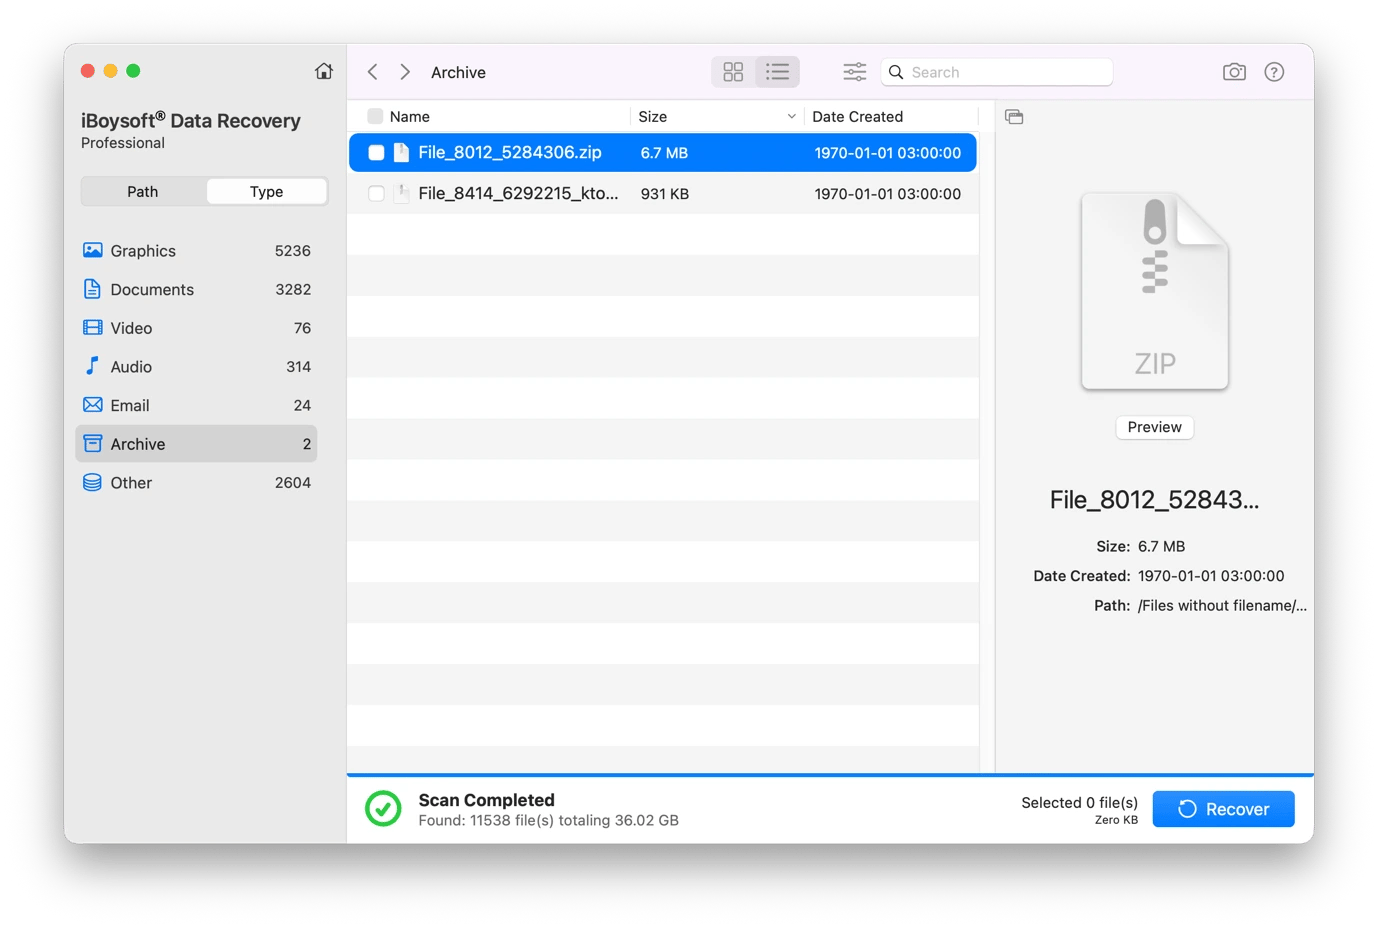Click the 931 KB size cell
Image resolution: width=1378 pixels, height=928 pixels.
pos(665,194)
